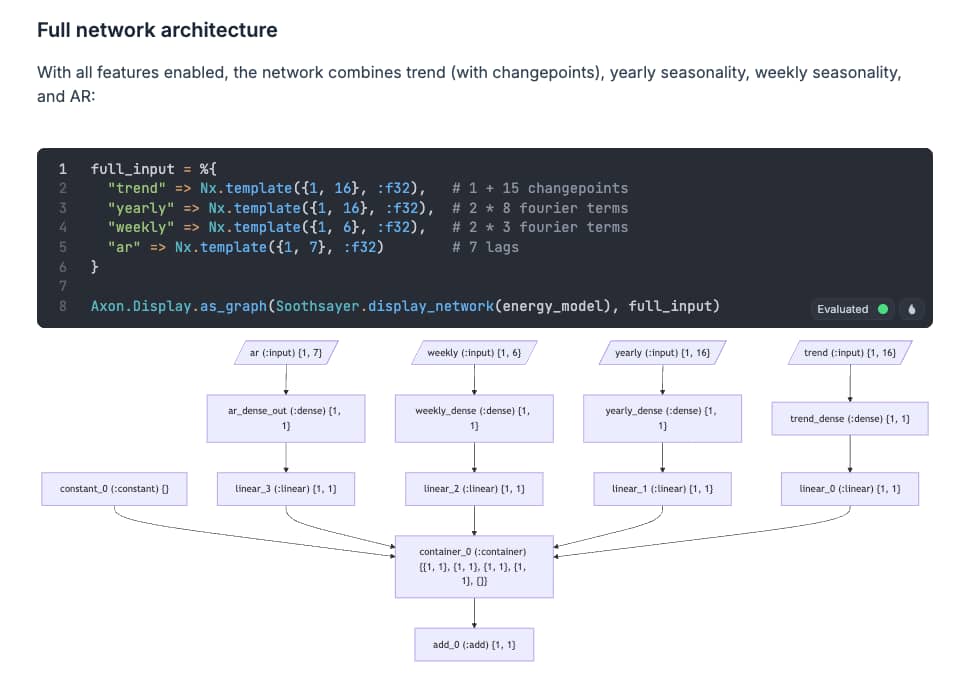Click the trend input node
Image resolution: width=979 pixels, height=687 pixels.
[850, 353]
